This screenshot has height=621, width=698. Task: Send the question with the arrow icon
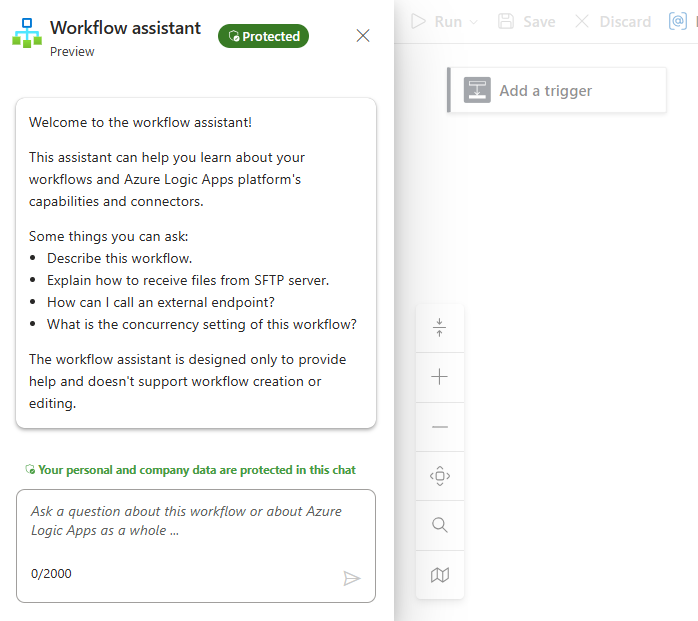[x=352, y=578]
